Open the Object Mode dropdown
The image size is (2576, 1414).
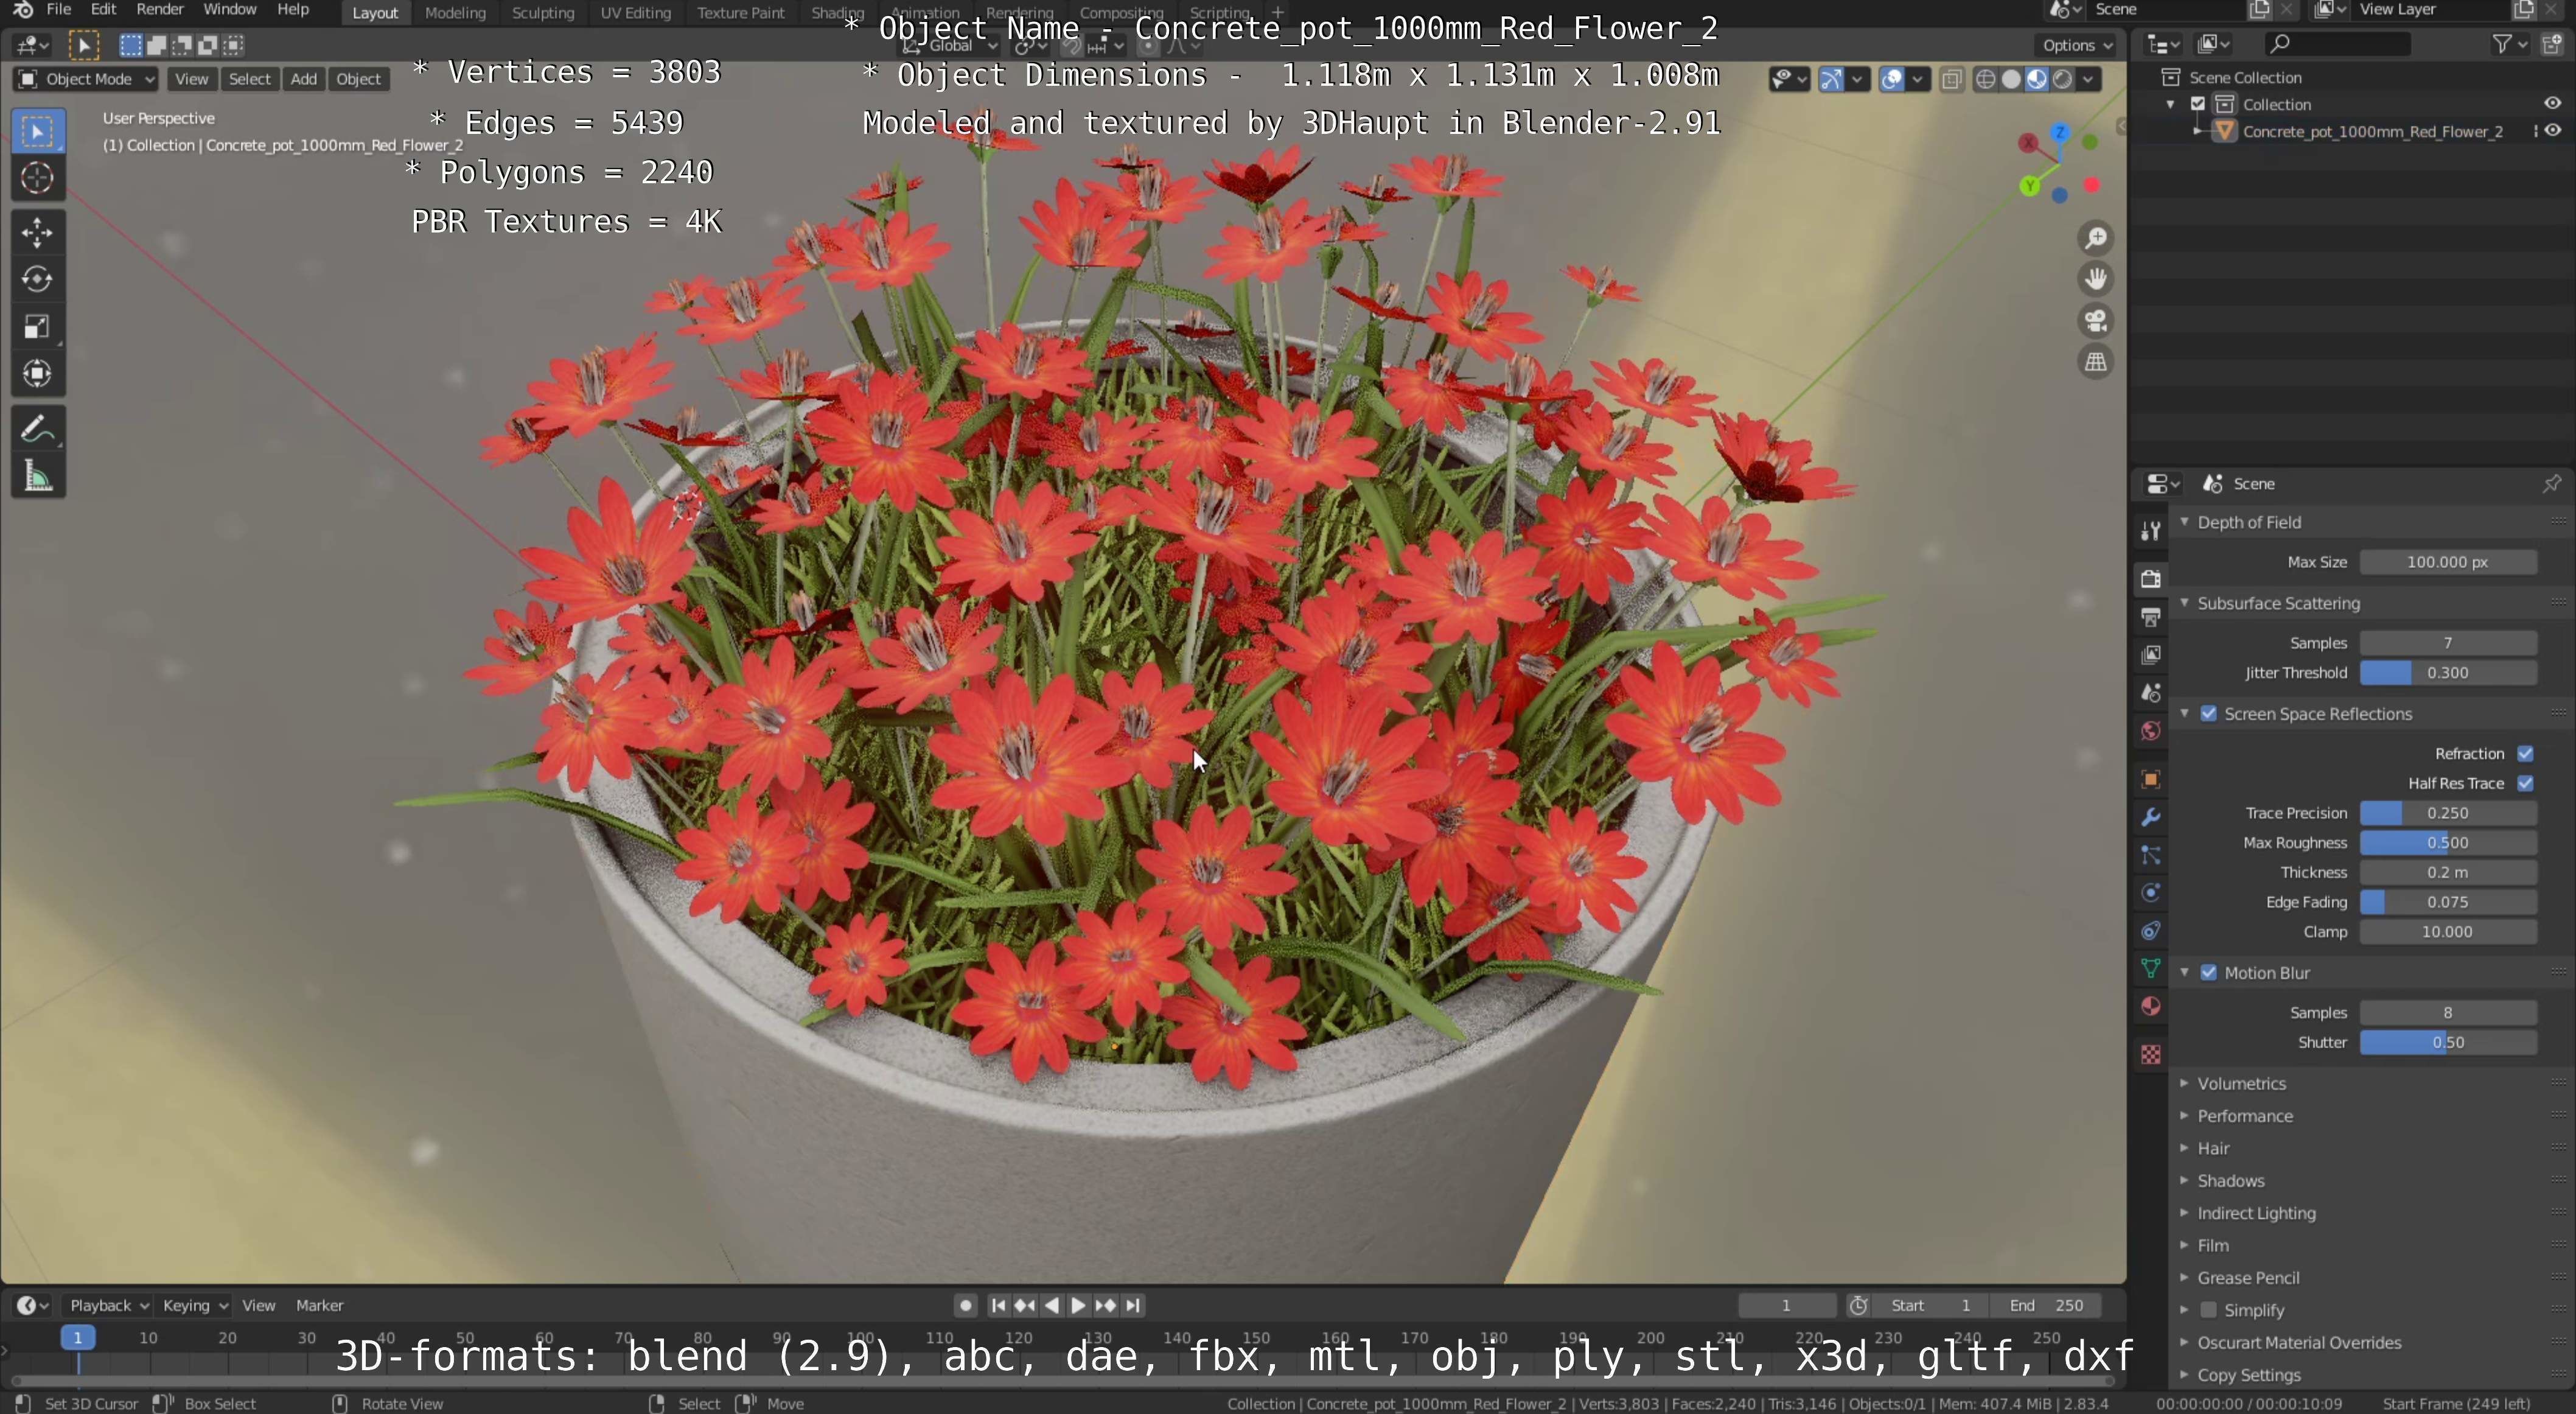pyautogui.click(x=86, y=79)
